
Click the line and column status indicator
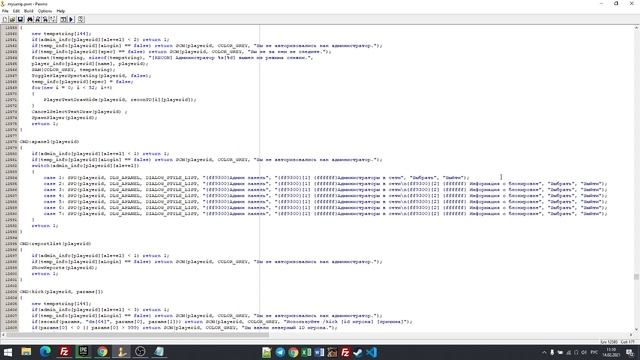point(618,342)
